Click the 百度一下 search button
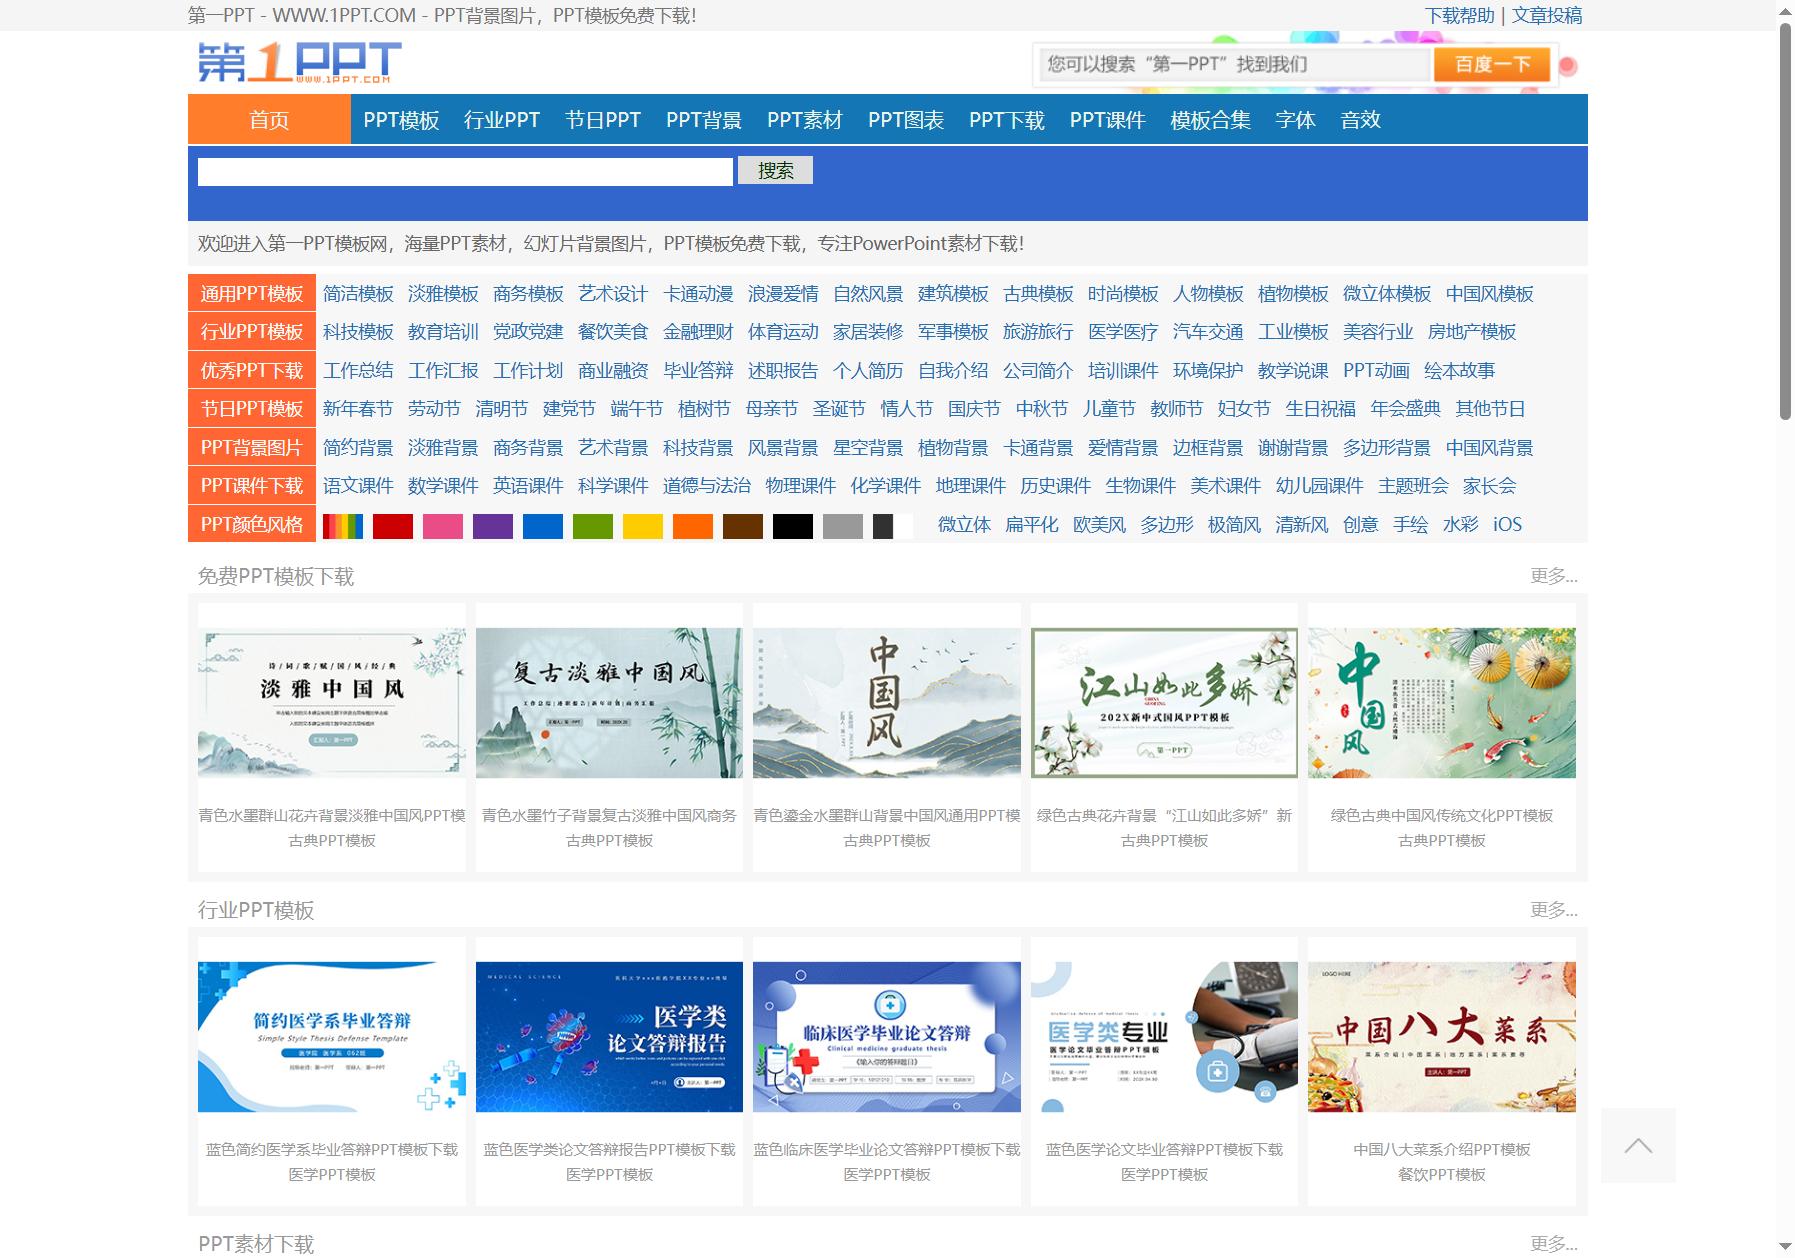Image resolution: width=1795 pixels, height=1258 pixels. [x=1492, y=65]
